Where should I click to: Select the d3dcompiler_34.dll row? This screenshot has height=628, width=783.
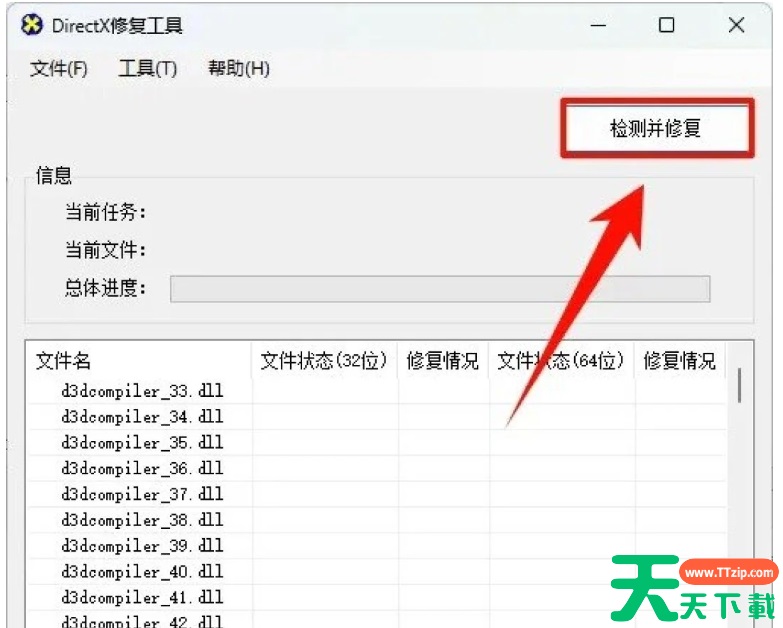coord(142,417)
